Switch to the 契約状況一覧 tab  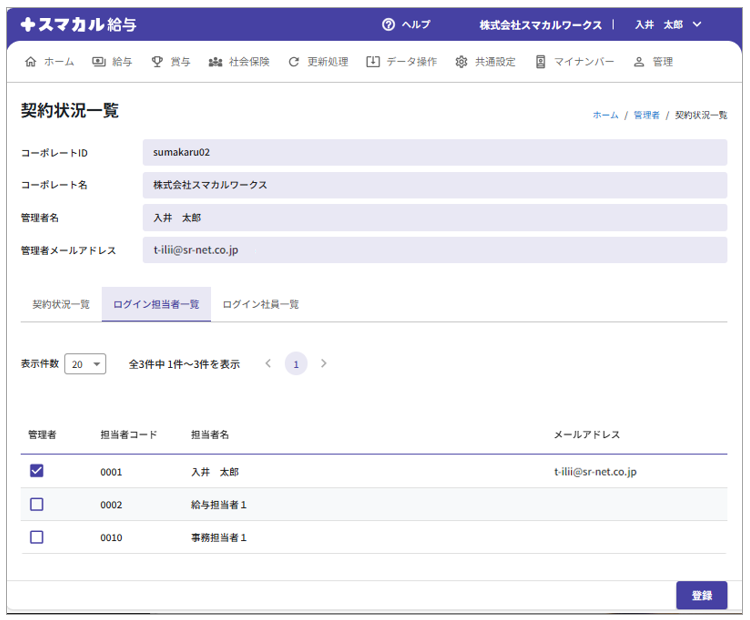click(61, 304)
